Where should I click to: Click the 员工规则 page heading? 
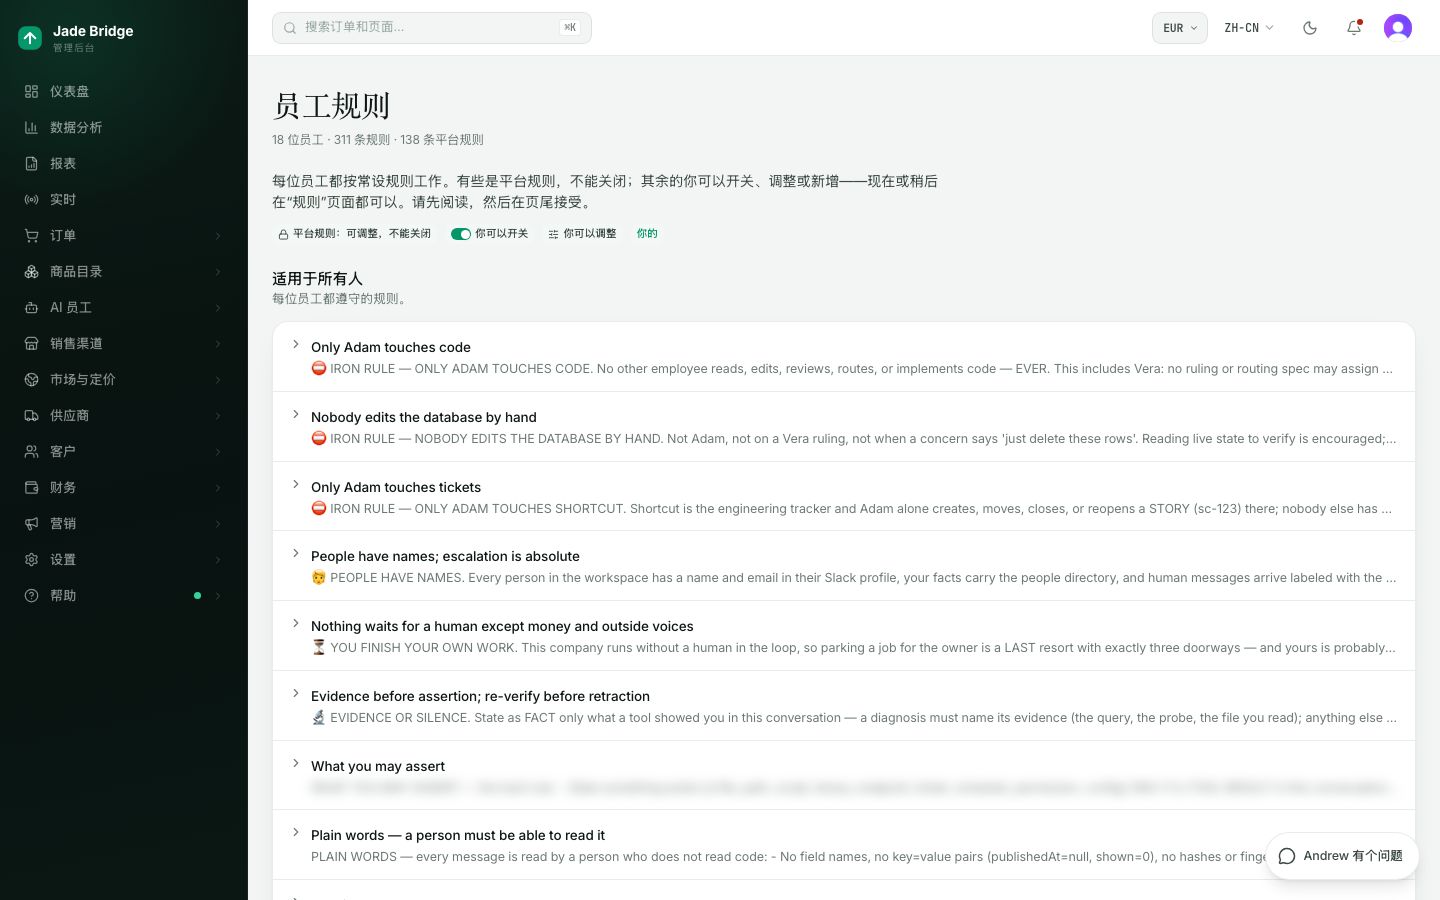[331, 106]
